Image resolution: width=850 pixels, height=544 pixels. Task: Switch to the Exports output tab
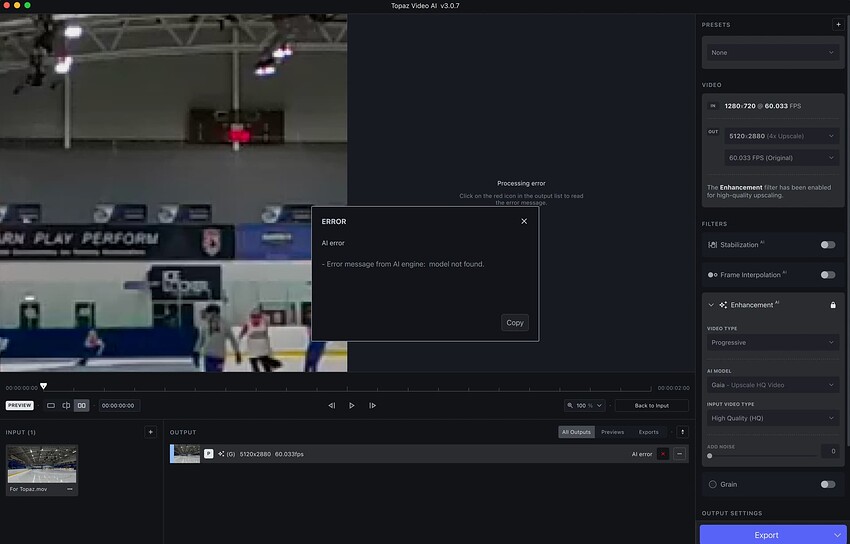(x=648, y=432)
